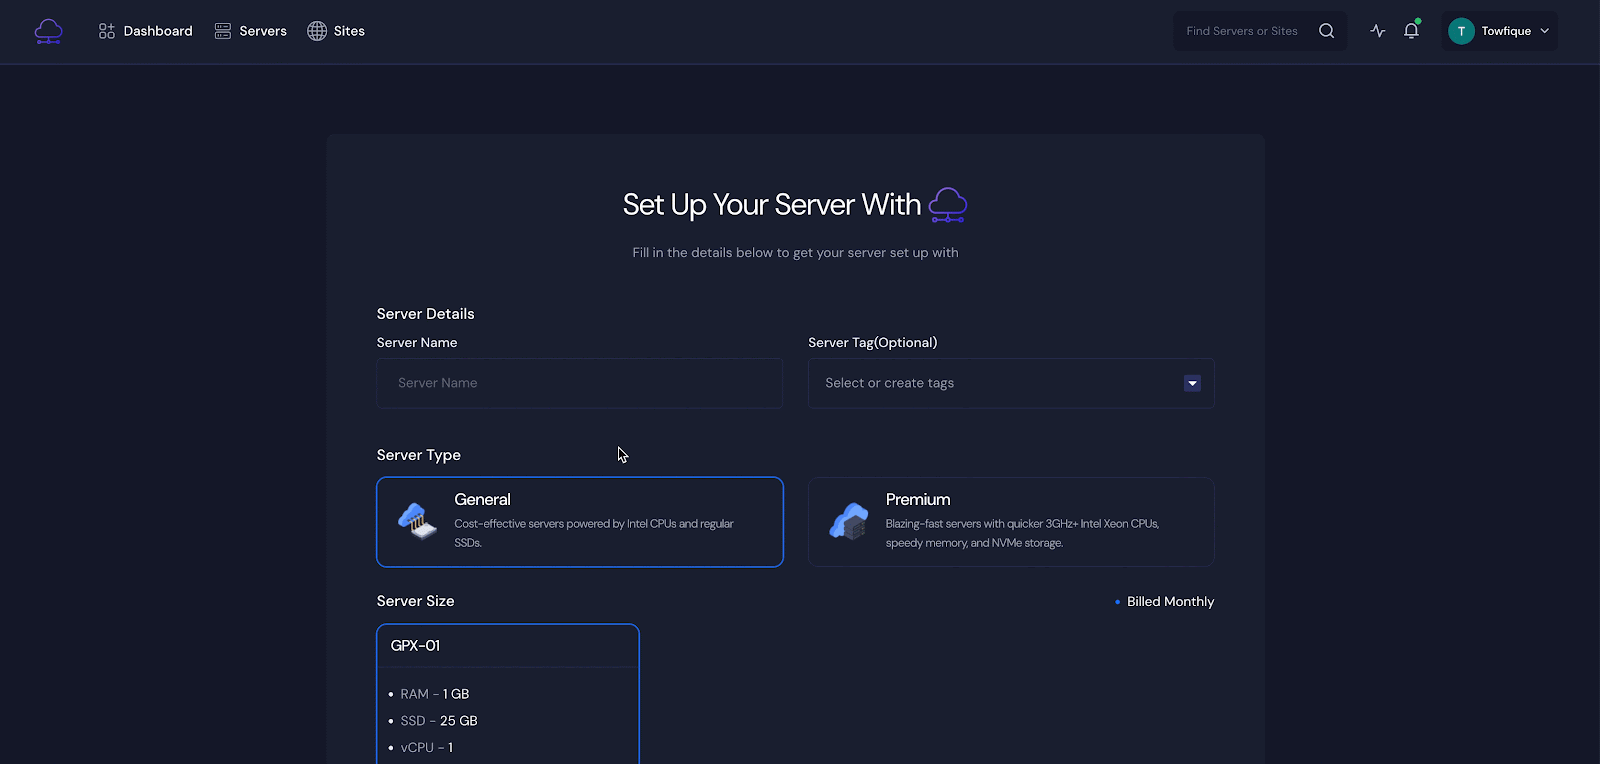Focus the Find Servers or Sites search box

pyautogui.click(x=1242, y=31)
